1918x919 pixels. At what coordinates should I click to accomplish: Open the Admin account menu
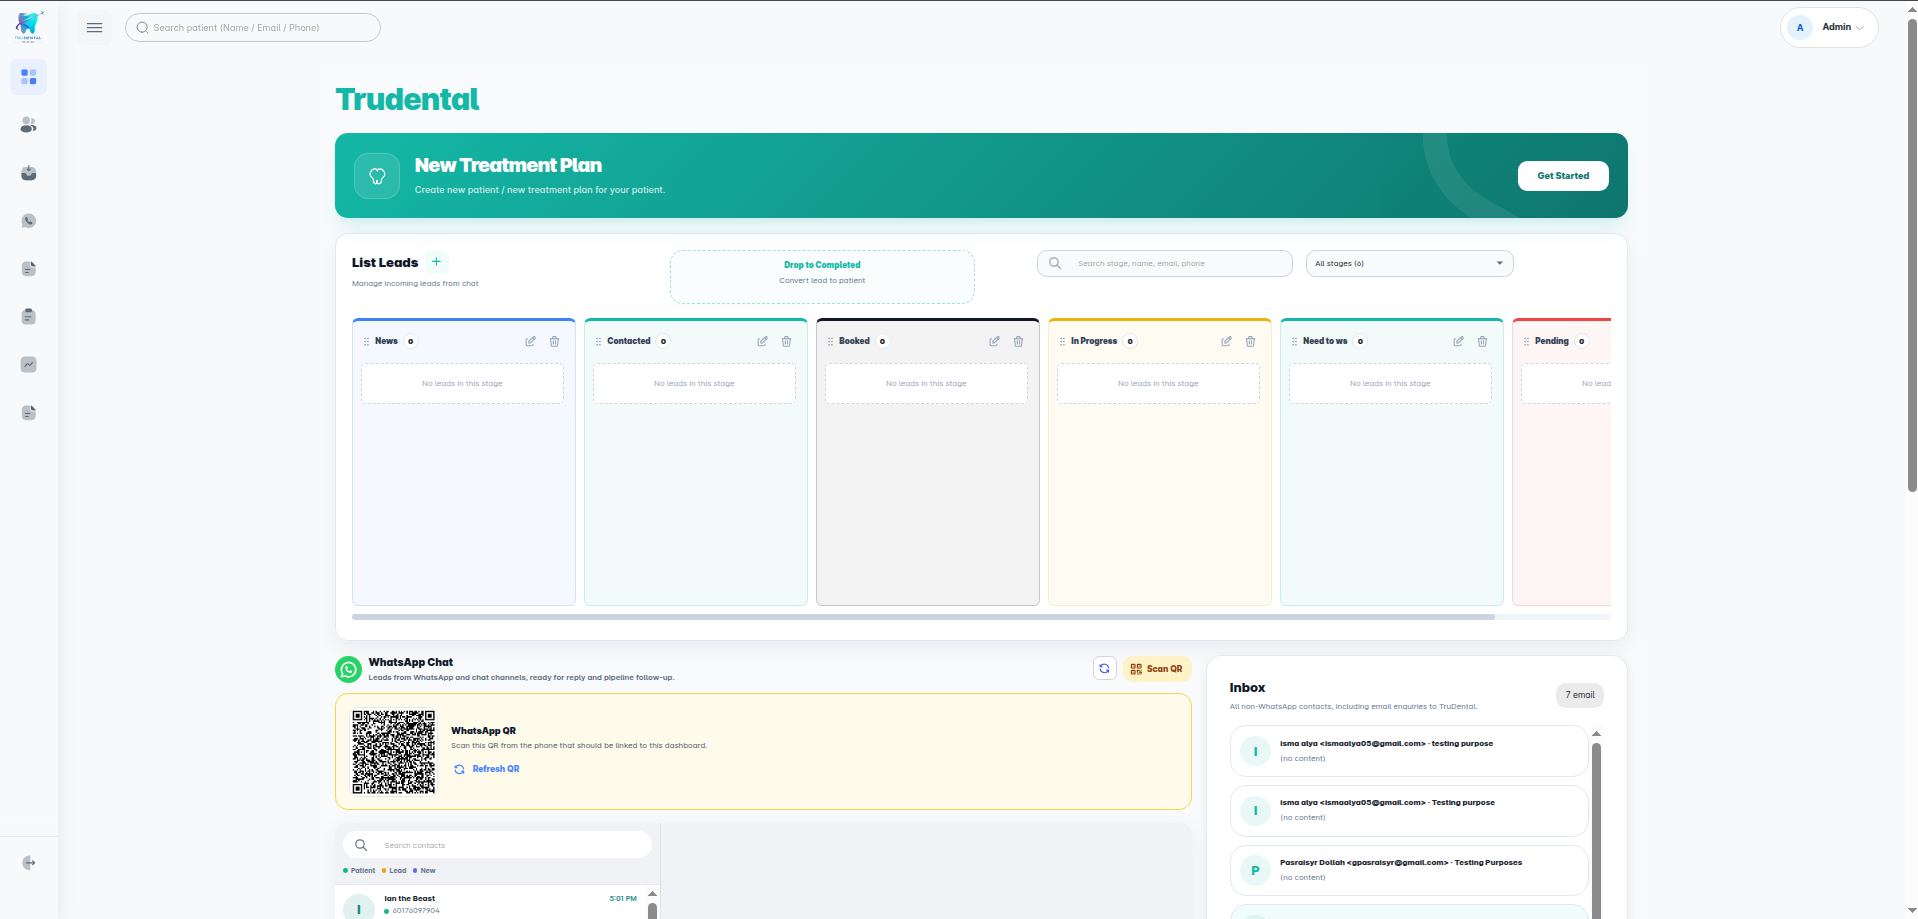coord(1829,27)
